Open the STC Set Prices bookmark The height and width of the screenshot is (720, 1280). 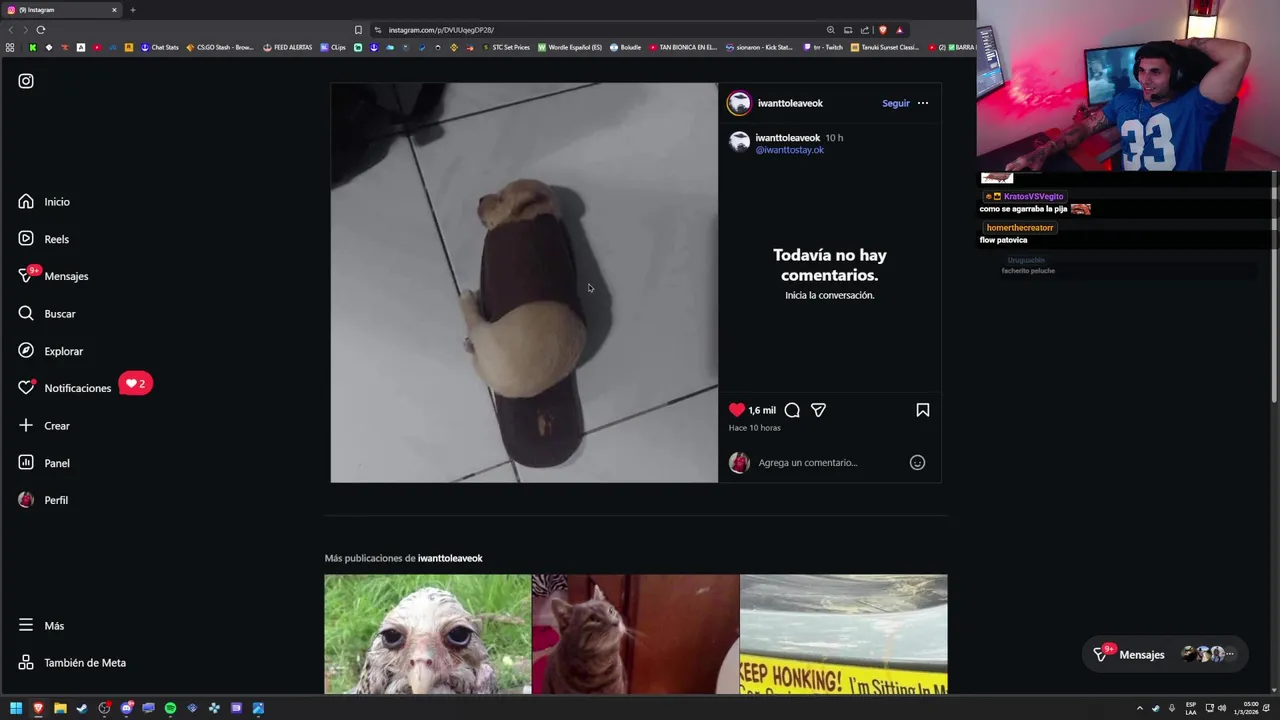tap(506, 47)
